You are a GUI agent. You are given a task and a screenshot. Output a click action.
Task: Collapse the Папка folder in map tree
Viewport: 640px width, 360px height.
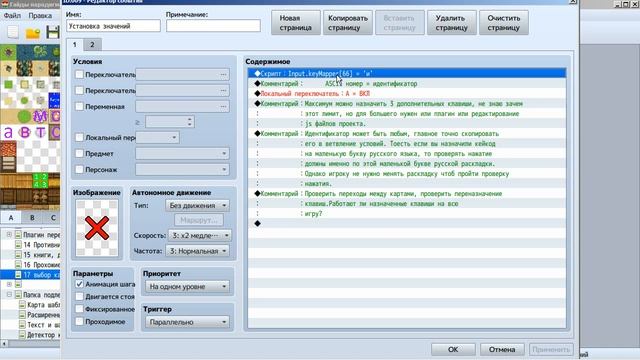[9, 294]
